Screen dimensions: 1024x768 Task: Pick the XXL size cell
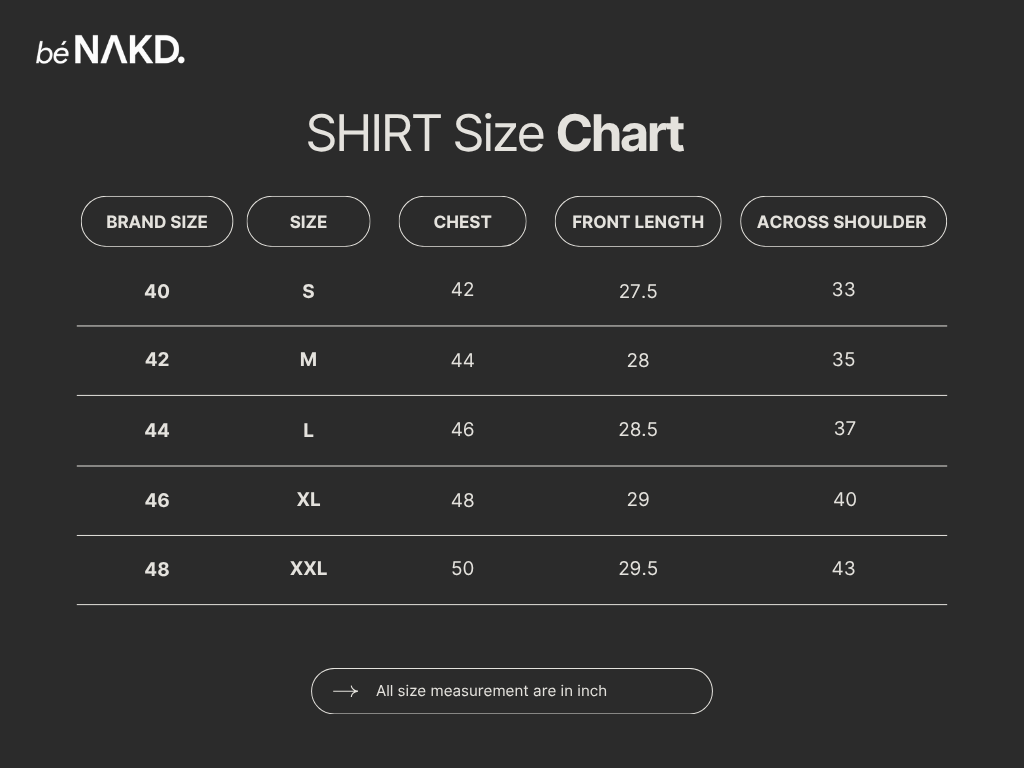(308, 569)
